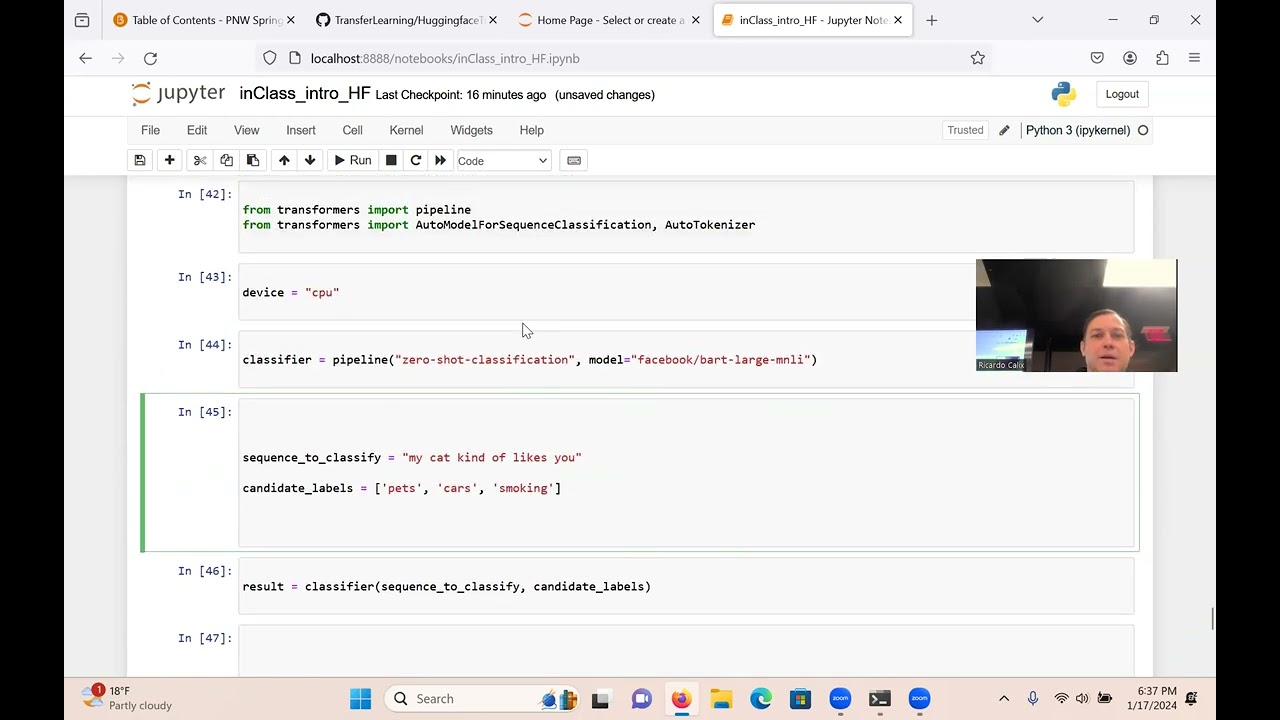Screen dimensions: 1280x720
Task: Paste cells below using the toolbar icon
Action: point(253,160)
